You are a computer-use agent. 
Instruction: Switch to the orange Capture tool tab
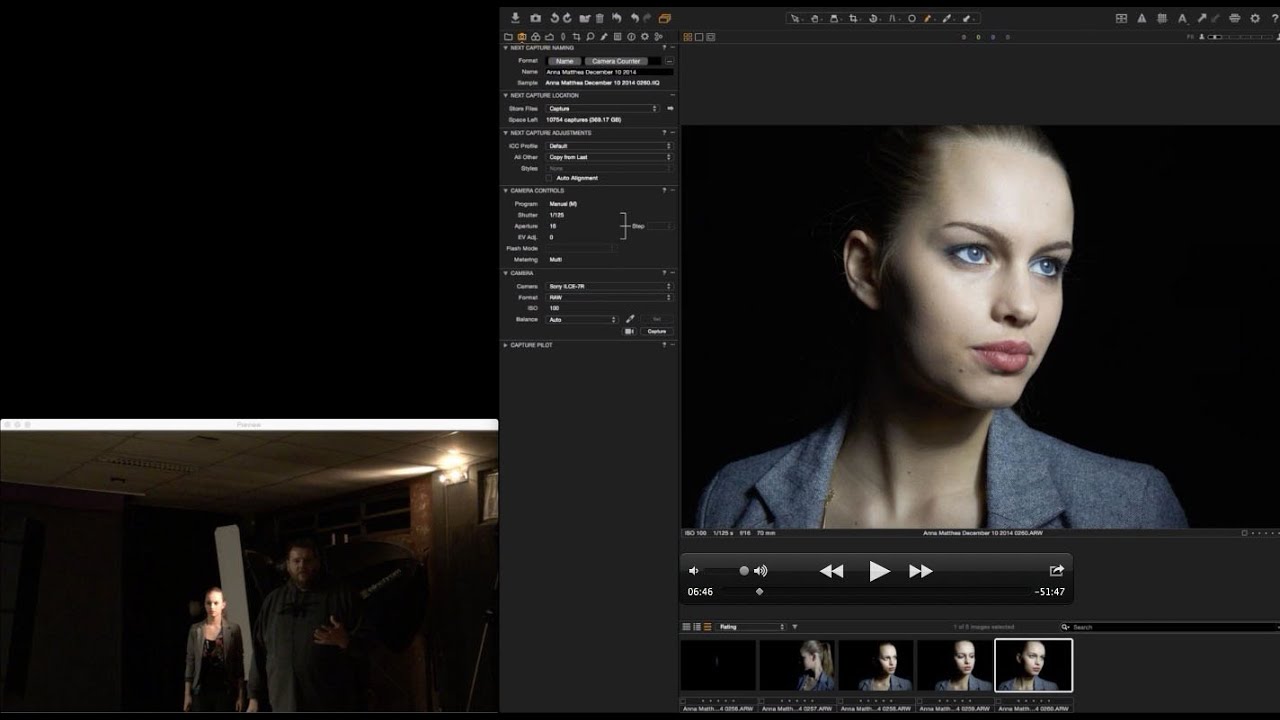(x=522, y=37)
